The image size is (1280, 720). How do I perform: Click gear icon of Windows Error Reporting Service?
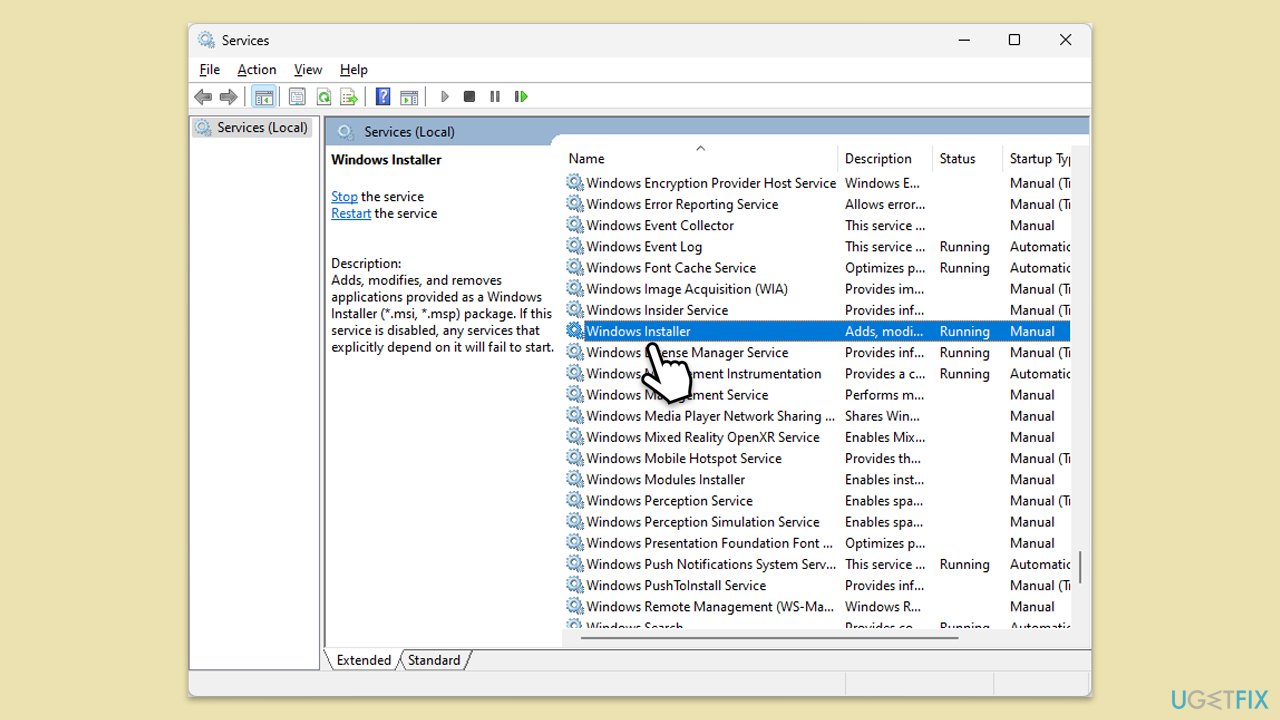pyautogui.click(x=575, y=204)
